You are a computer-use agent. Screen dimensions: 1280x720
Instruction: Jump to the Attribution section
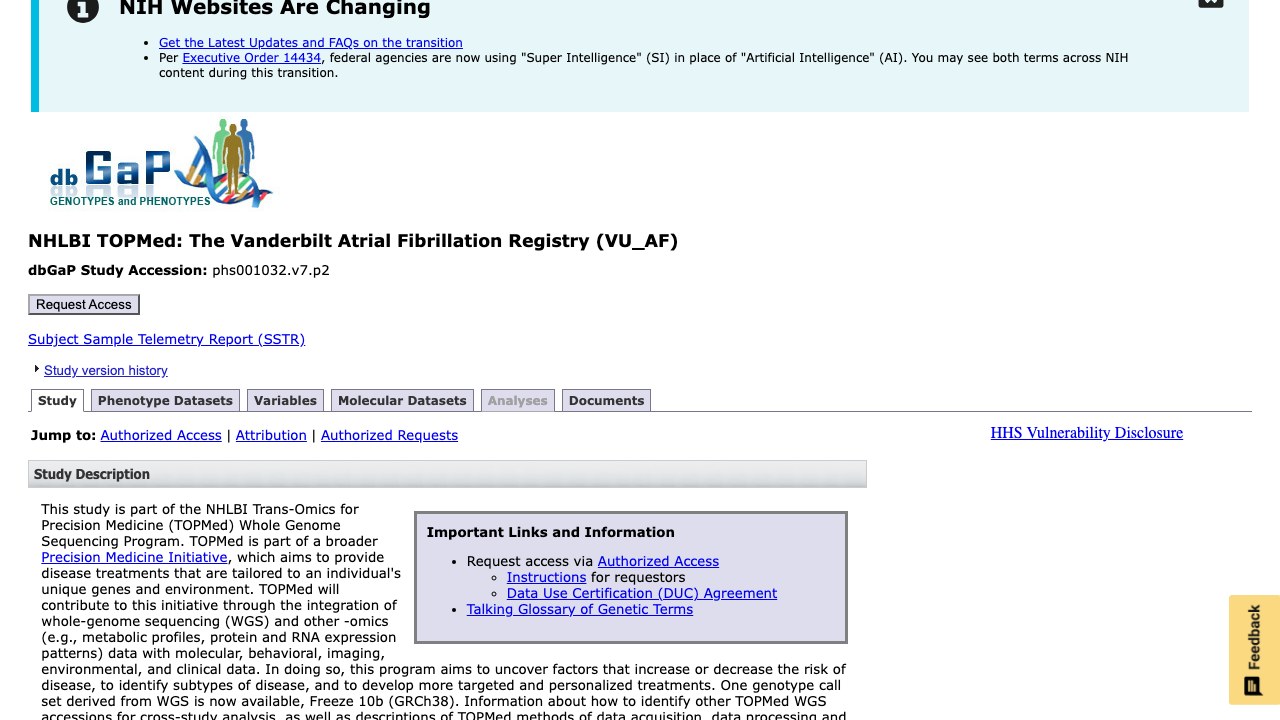271,435
